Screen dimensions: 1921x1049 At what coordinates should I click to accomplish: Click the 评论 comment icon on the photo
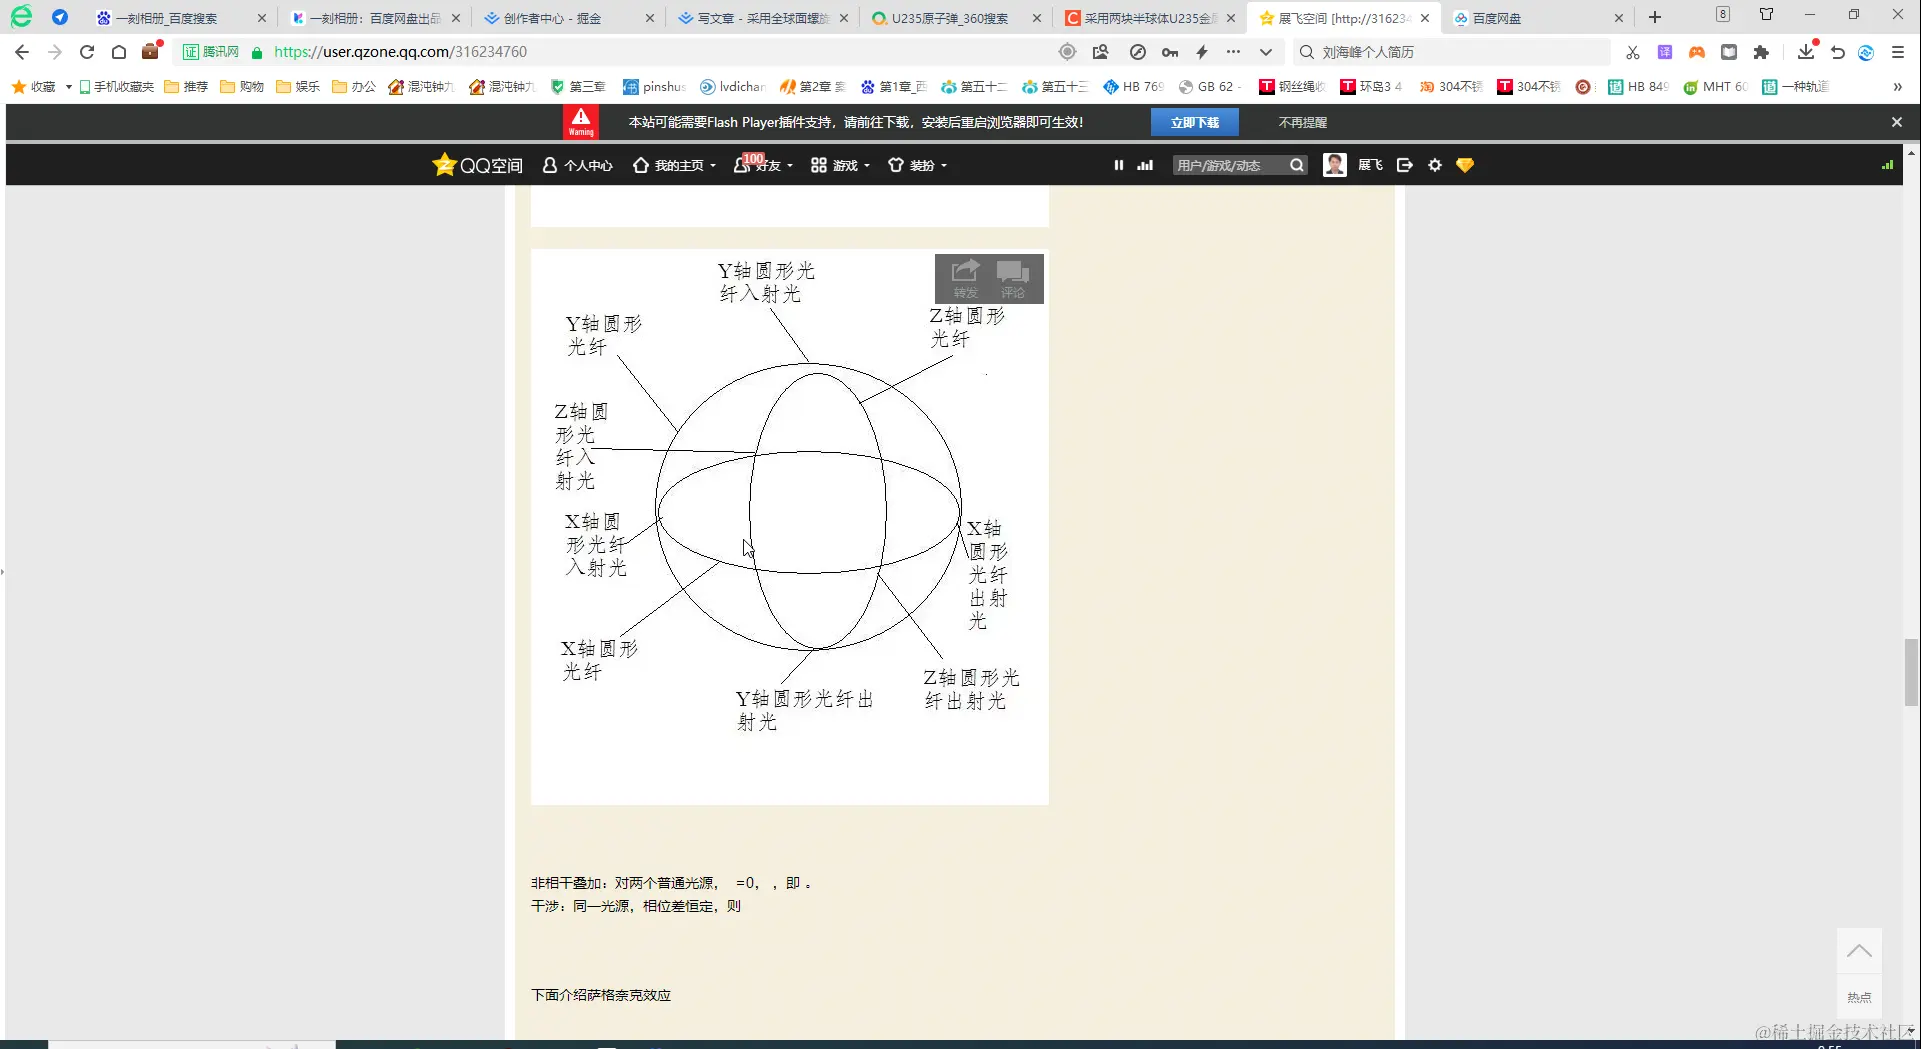click(1013, 278)
